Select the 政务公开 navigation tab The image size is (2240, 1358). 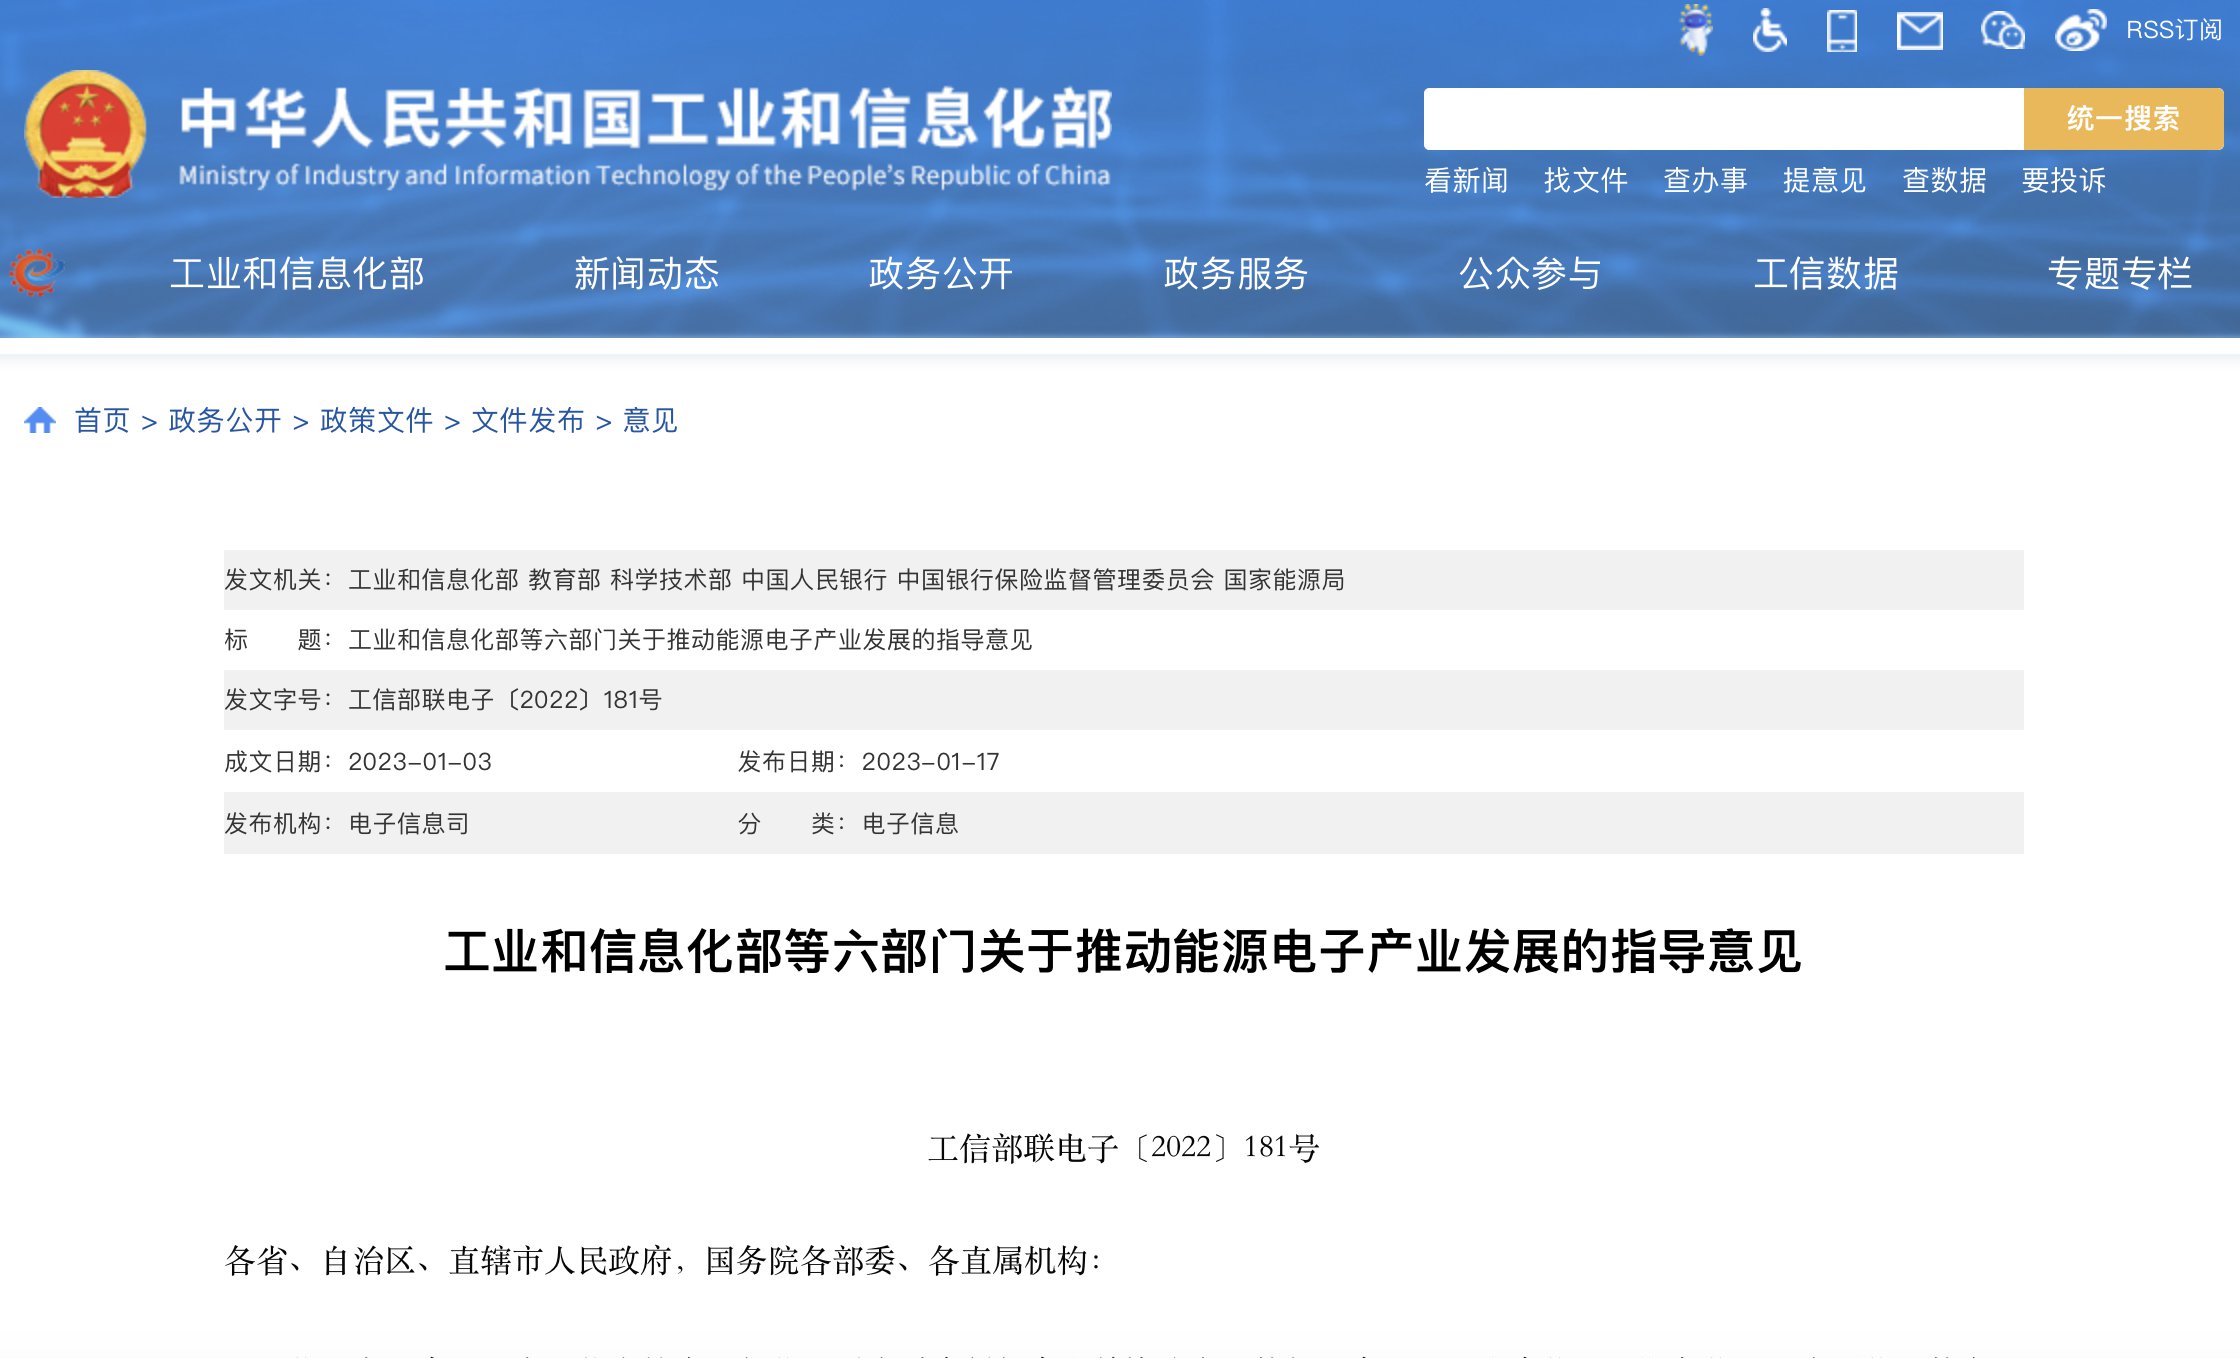coord(940,273)
